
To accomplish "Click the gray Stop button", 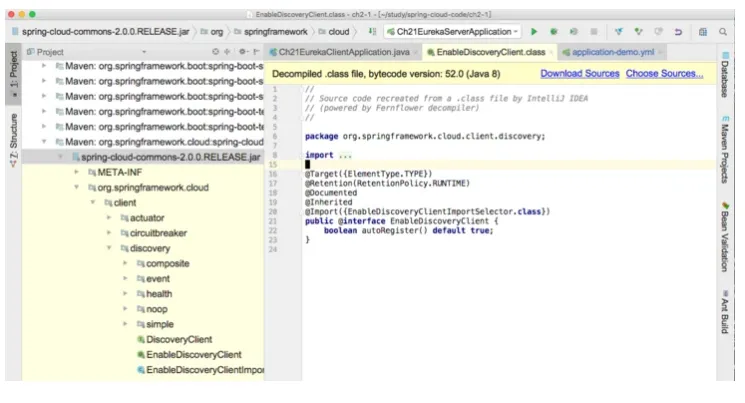I will point(593,32).
